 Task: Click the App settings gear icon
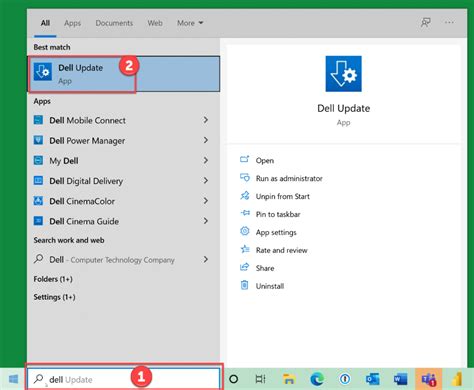tap(245, 231)
